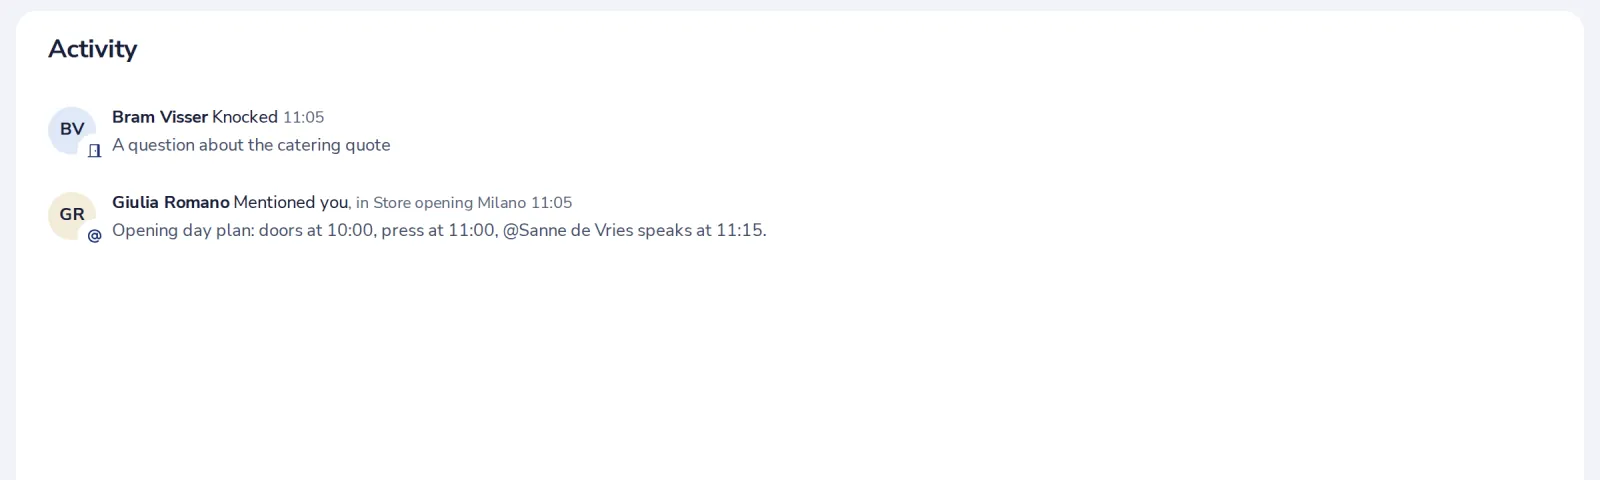
Task: Open the opening day plan message
Action: 439,230
